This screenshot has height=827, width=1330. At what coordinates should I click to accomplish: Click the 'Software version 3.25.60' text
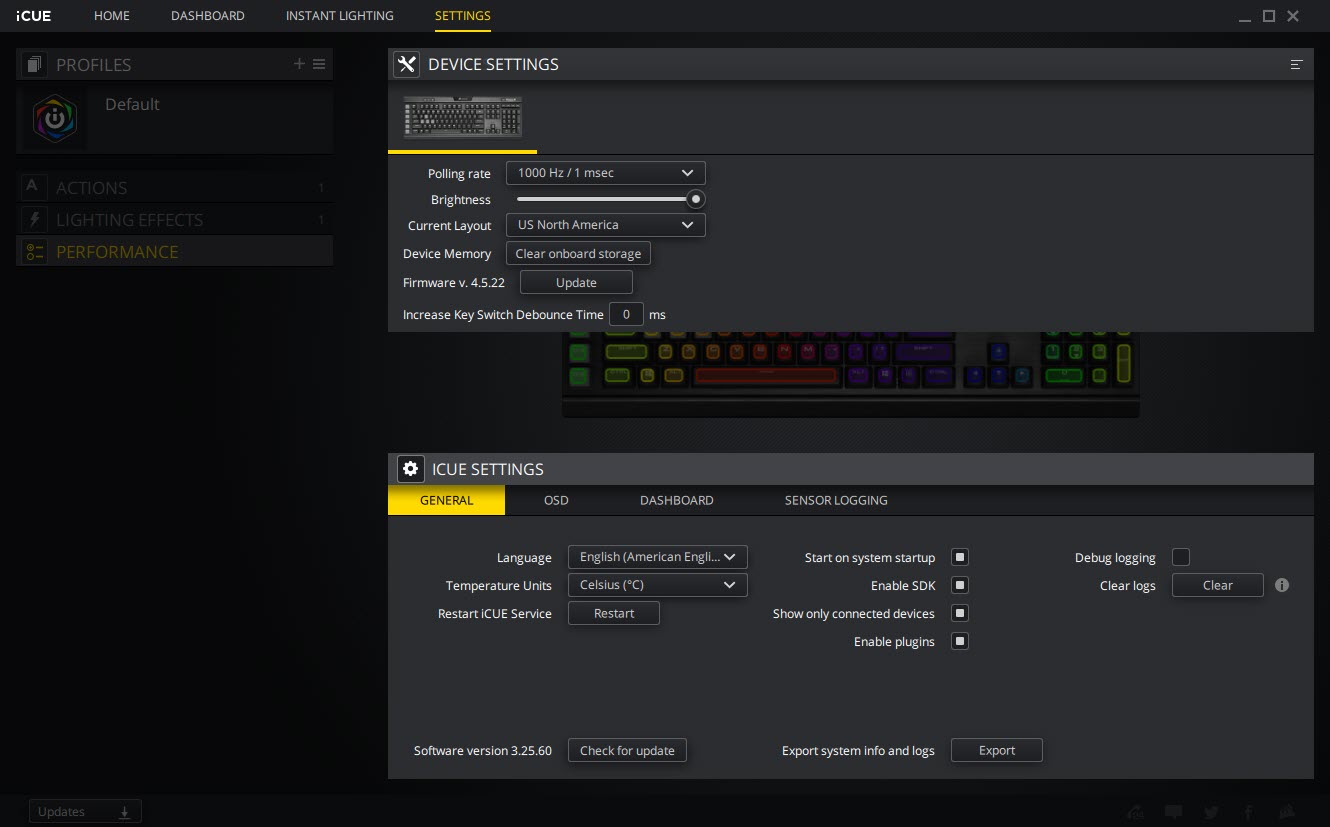coord(483,750)
